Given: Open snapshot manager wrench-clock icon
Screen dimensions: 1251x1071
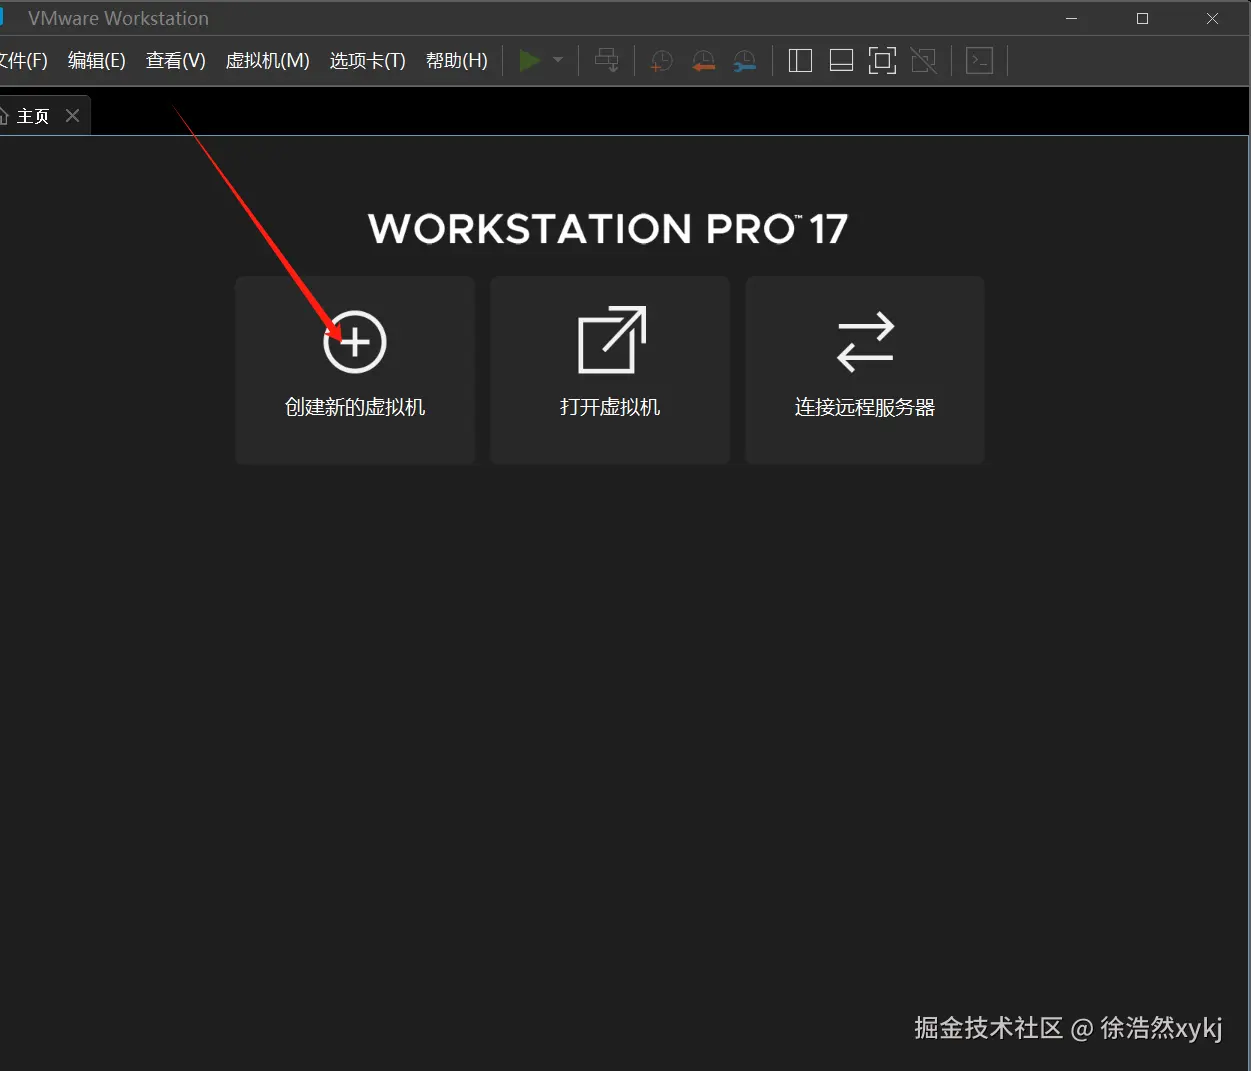Looking at the screenshot, I should coord(745,61).
